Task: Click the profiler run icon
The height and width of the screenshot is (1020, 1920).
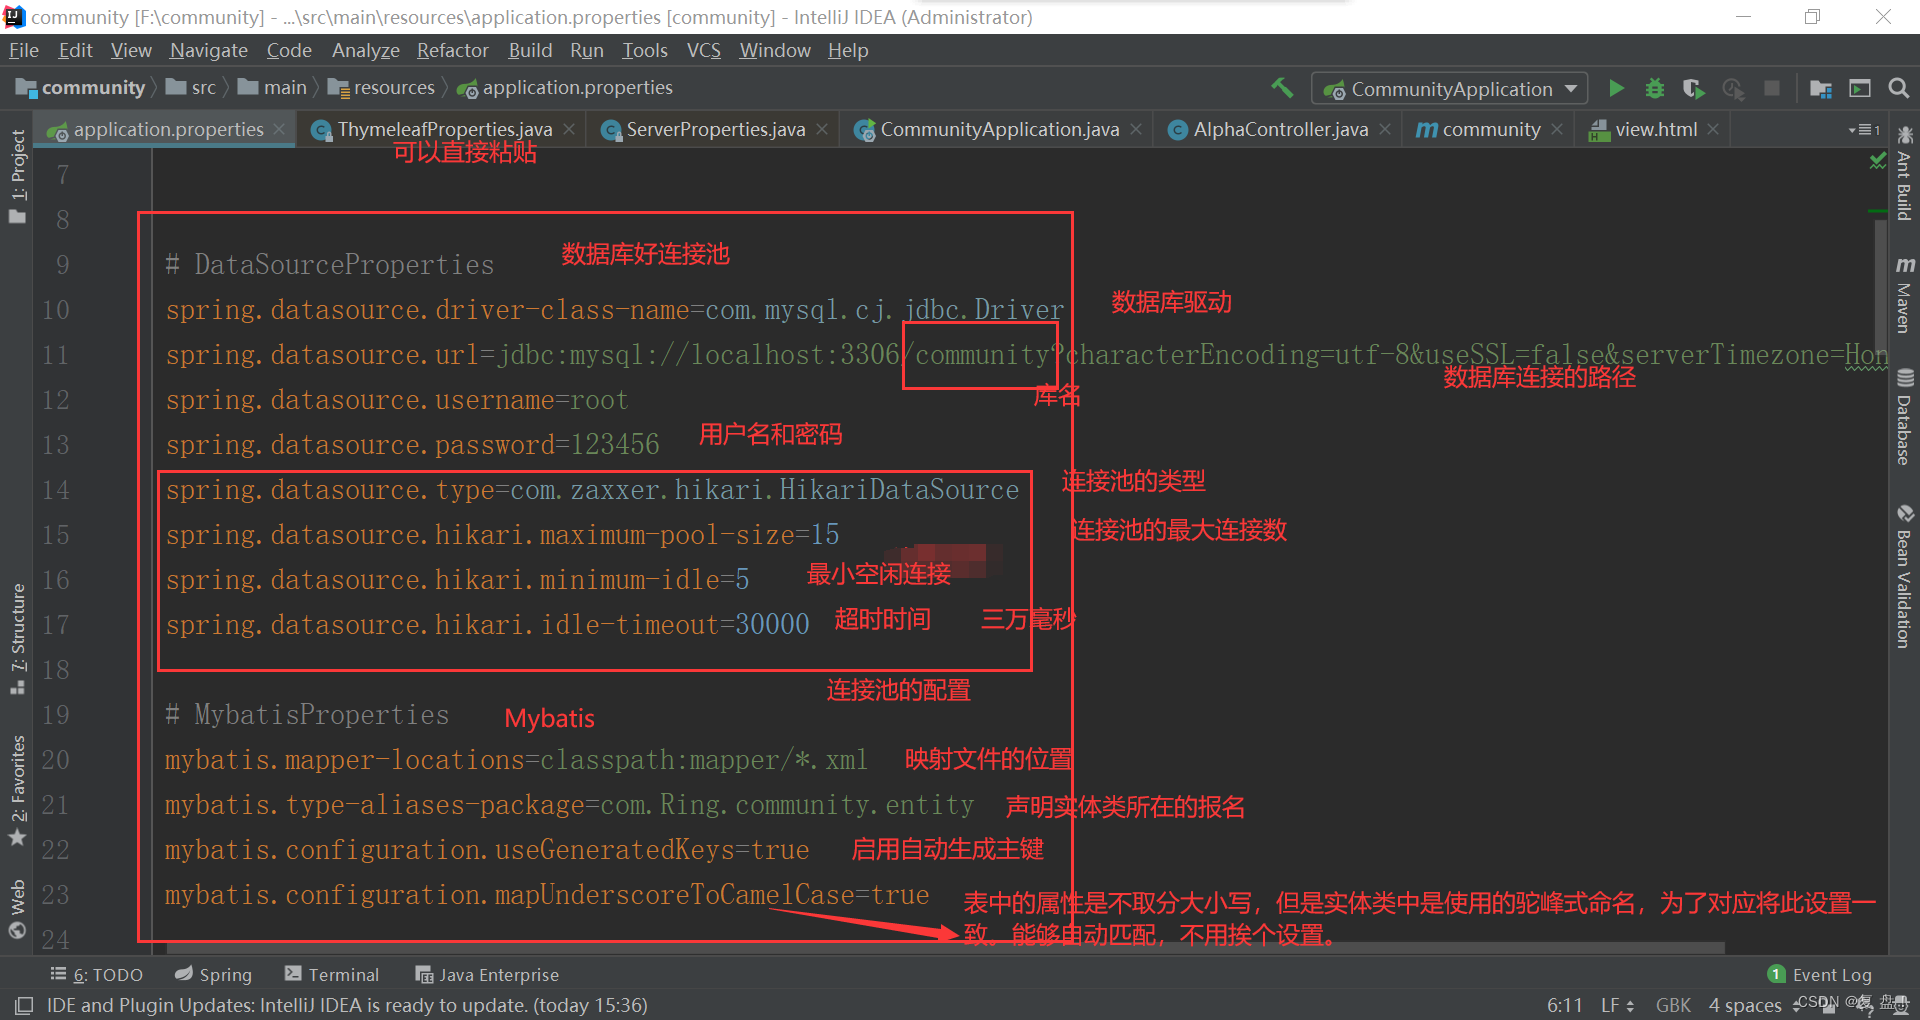Action: pos(1733,88)
